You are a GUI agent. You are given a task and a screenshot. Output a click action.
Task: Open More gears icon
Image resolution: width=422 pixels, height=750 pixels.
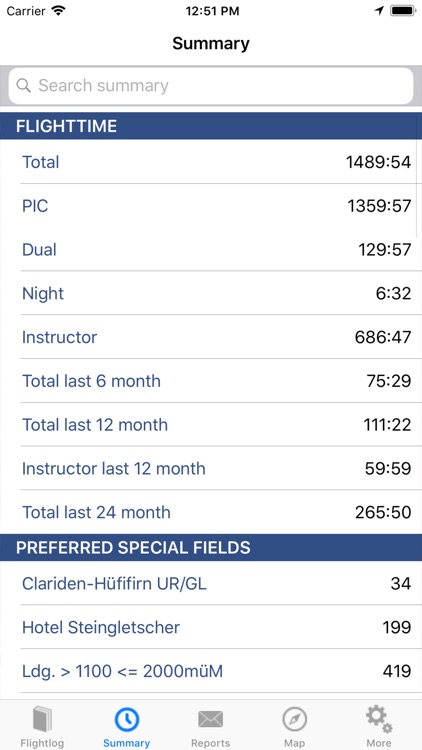(379, 720)
